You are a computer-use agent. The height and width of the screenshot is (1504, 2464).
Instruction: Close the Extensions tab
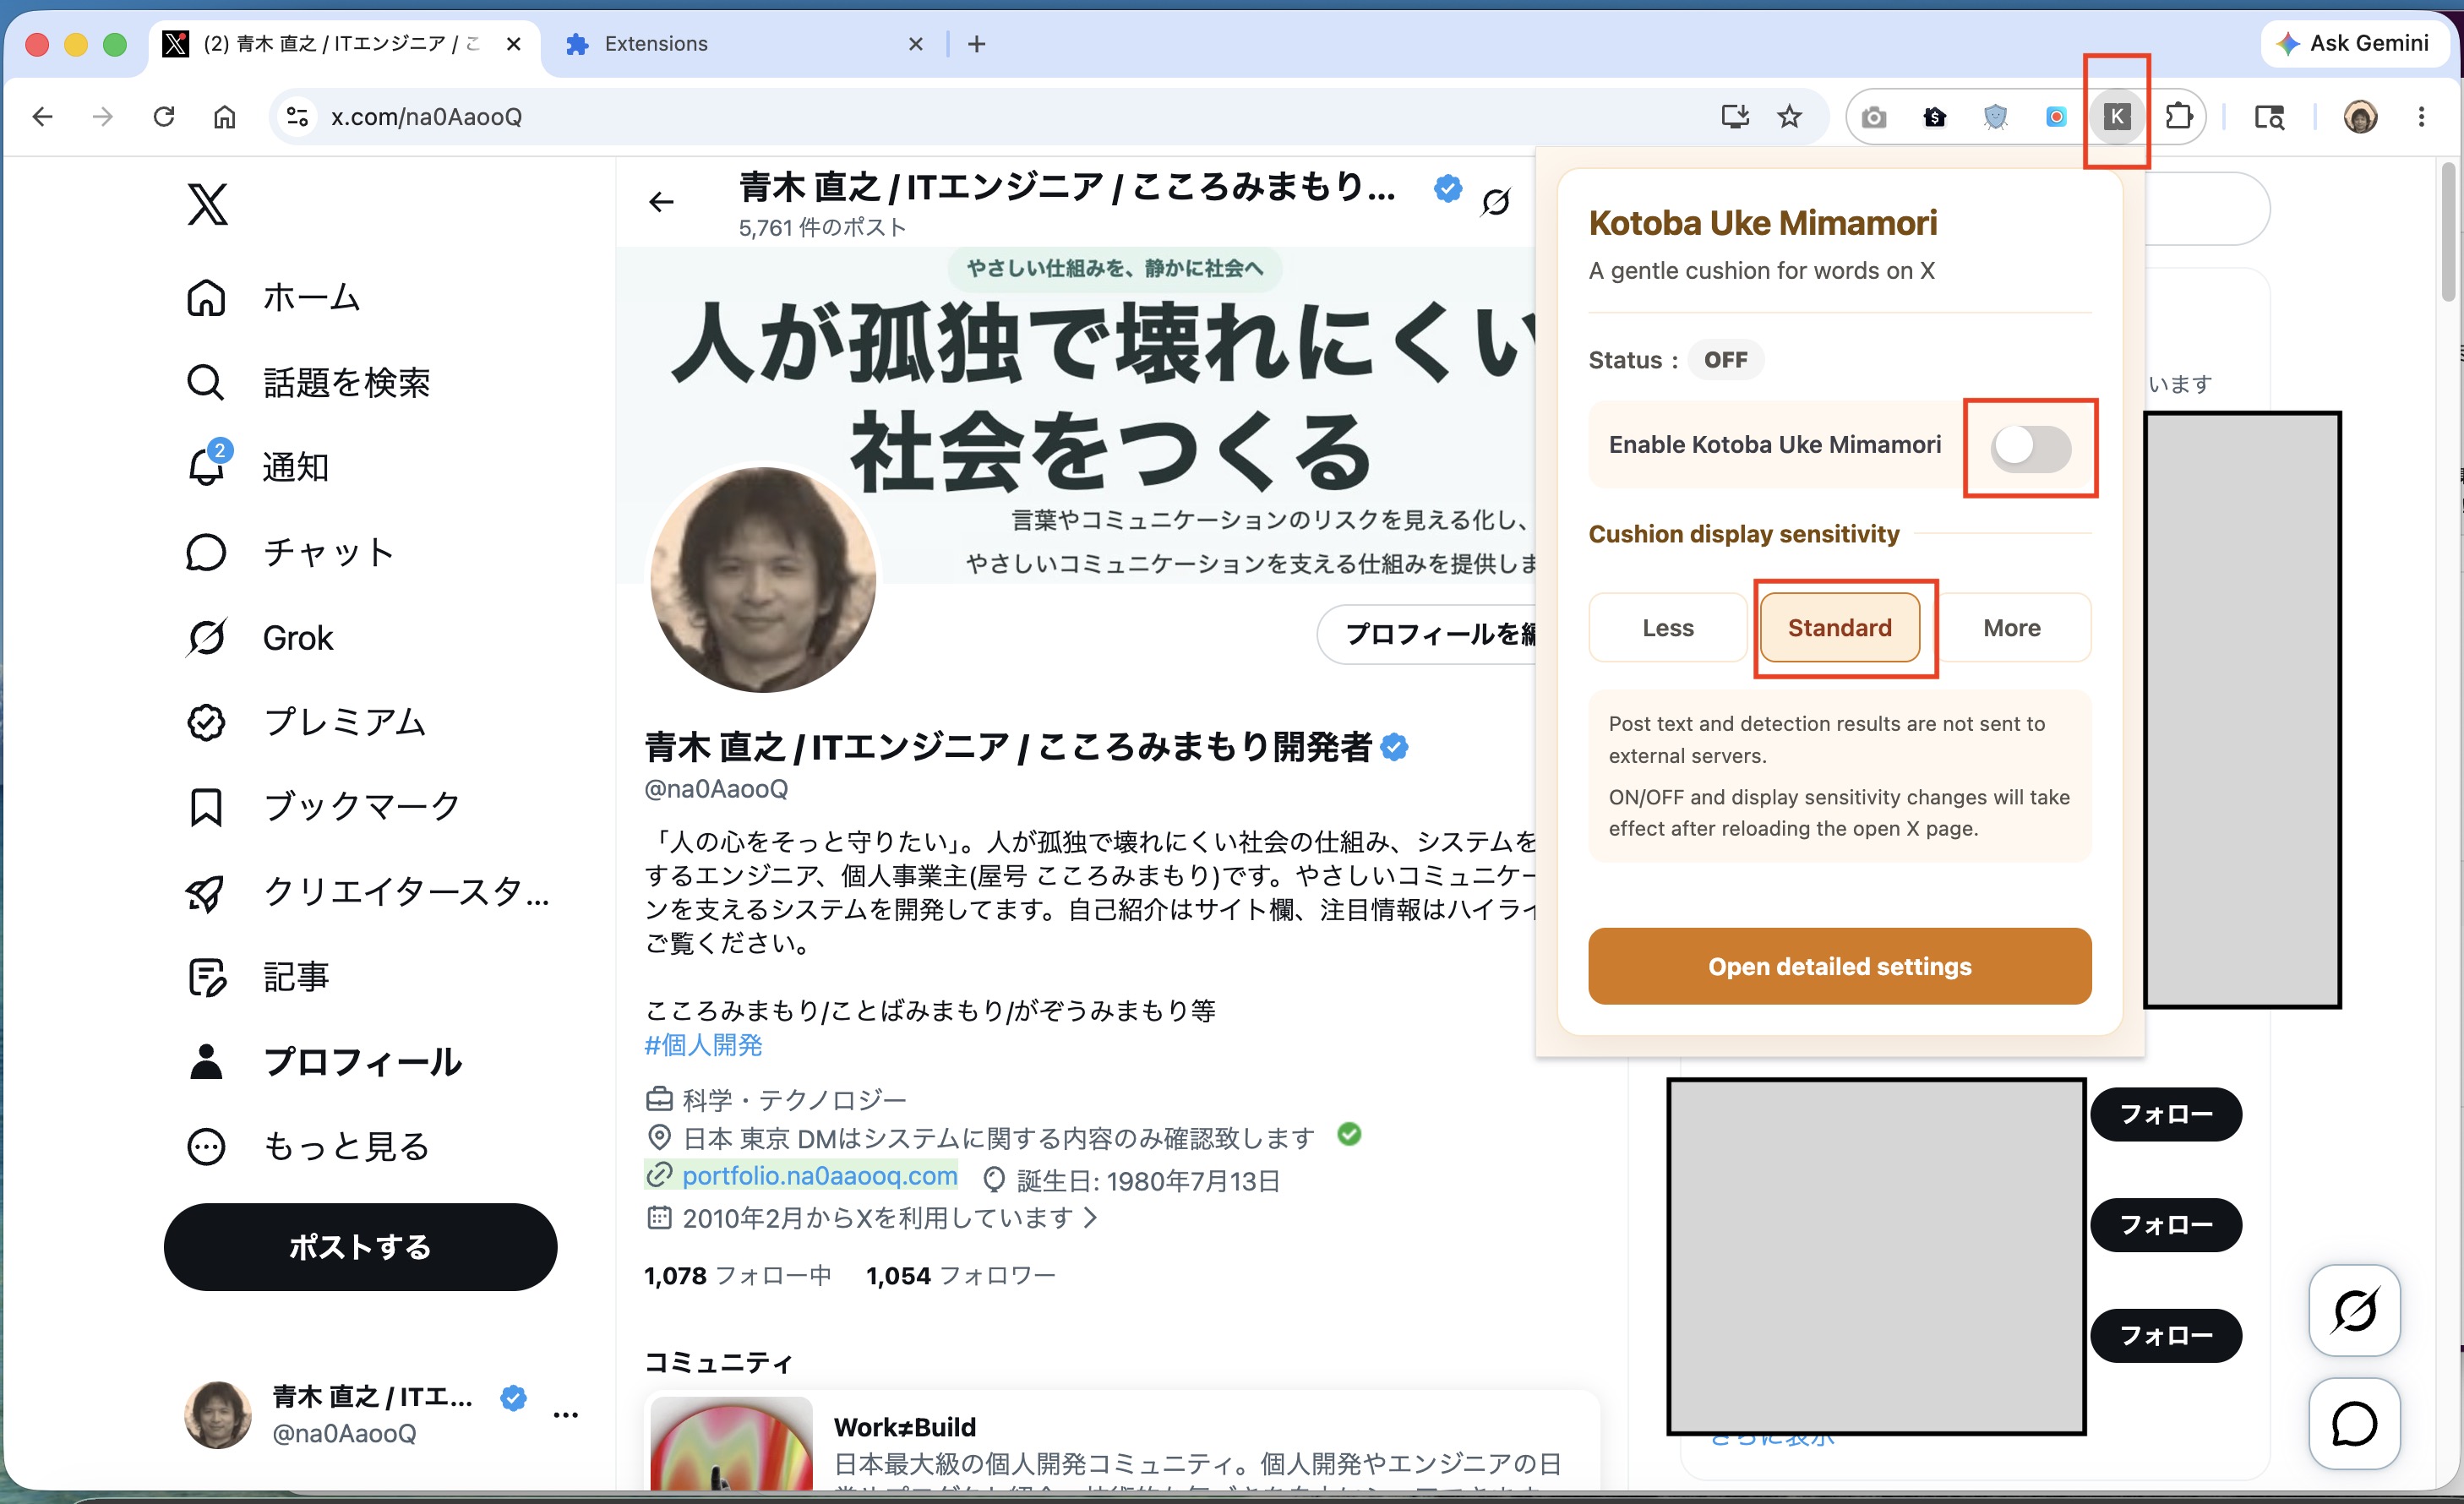pos(915,44)
